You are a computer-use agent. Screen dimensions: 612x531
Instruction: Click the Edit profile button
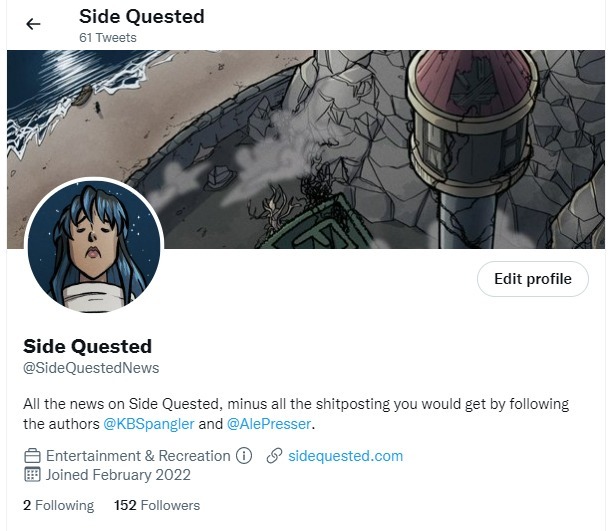click(x=533, y=279)
